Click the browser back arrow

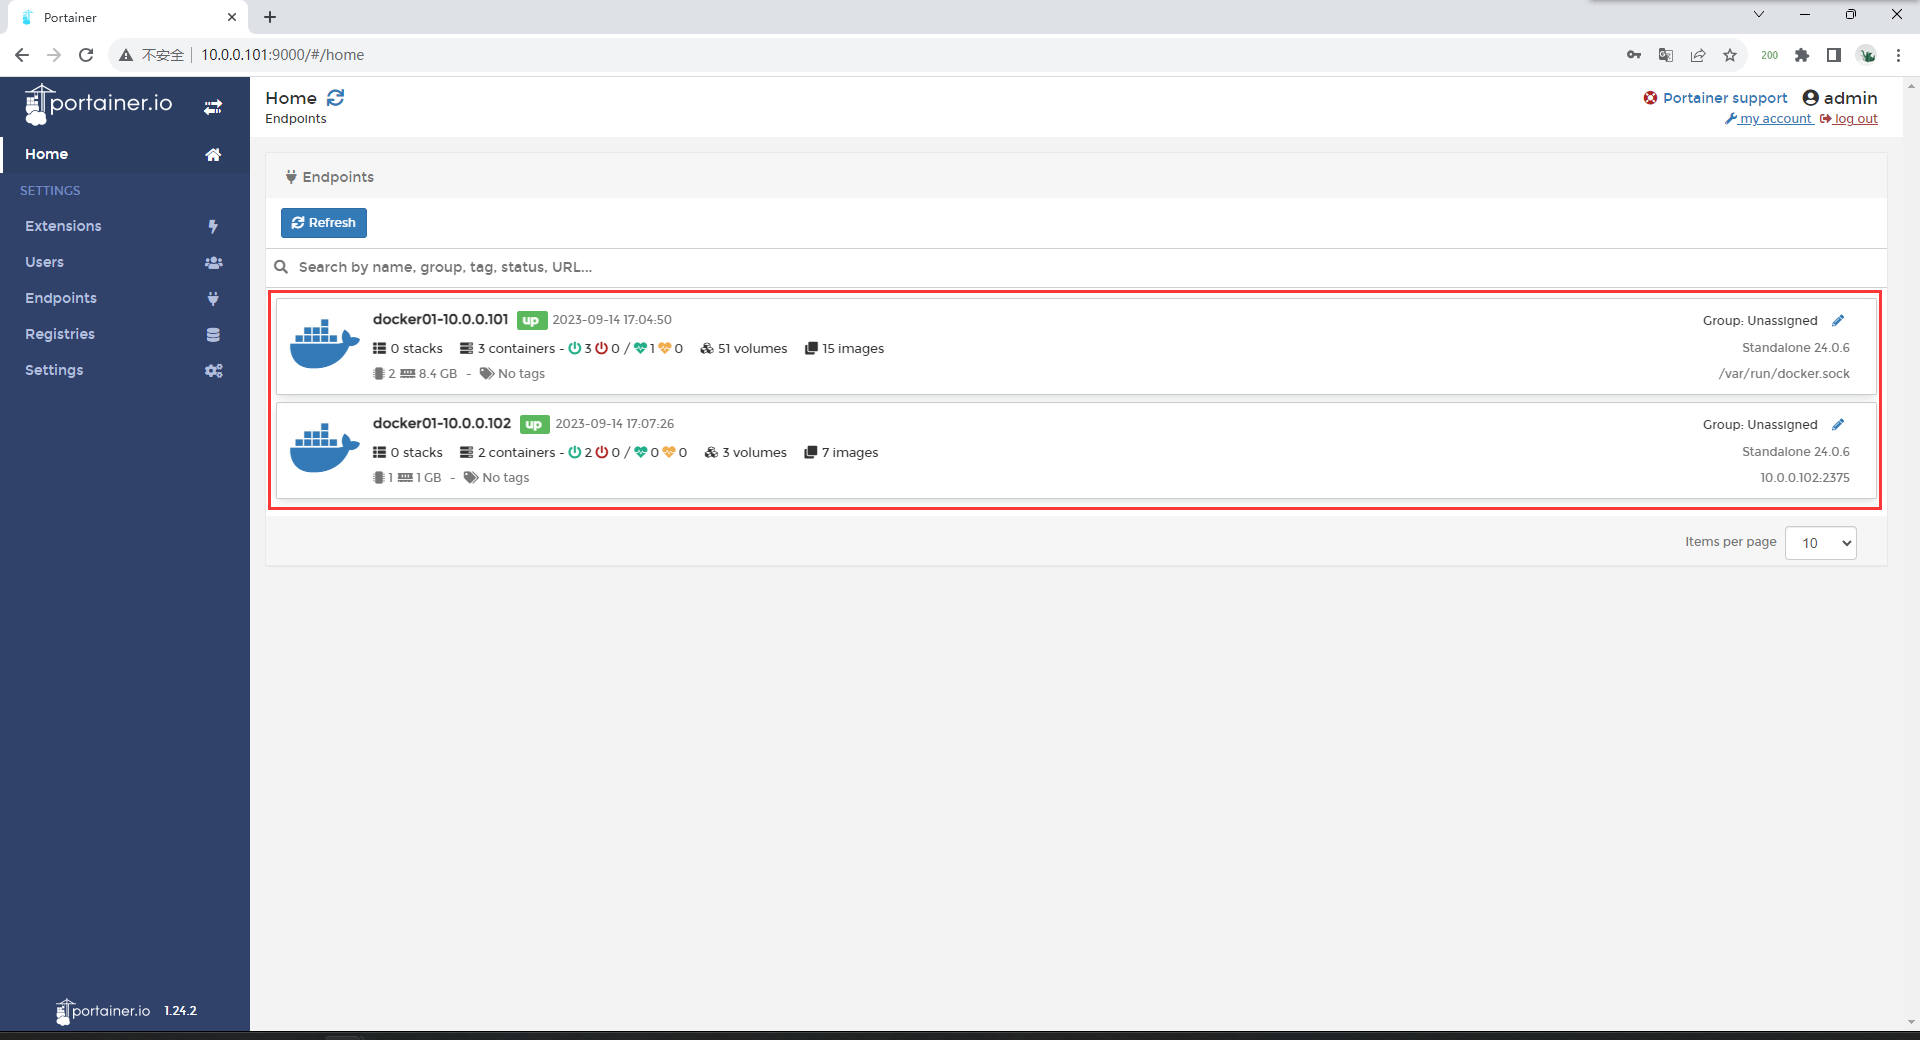point(22,55)
